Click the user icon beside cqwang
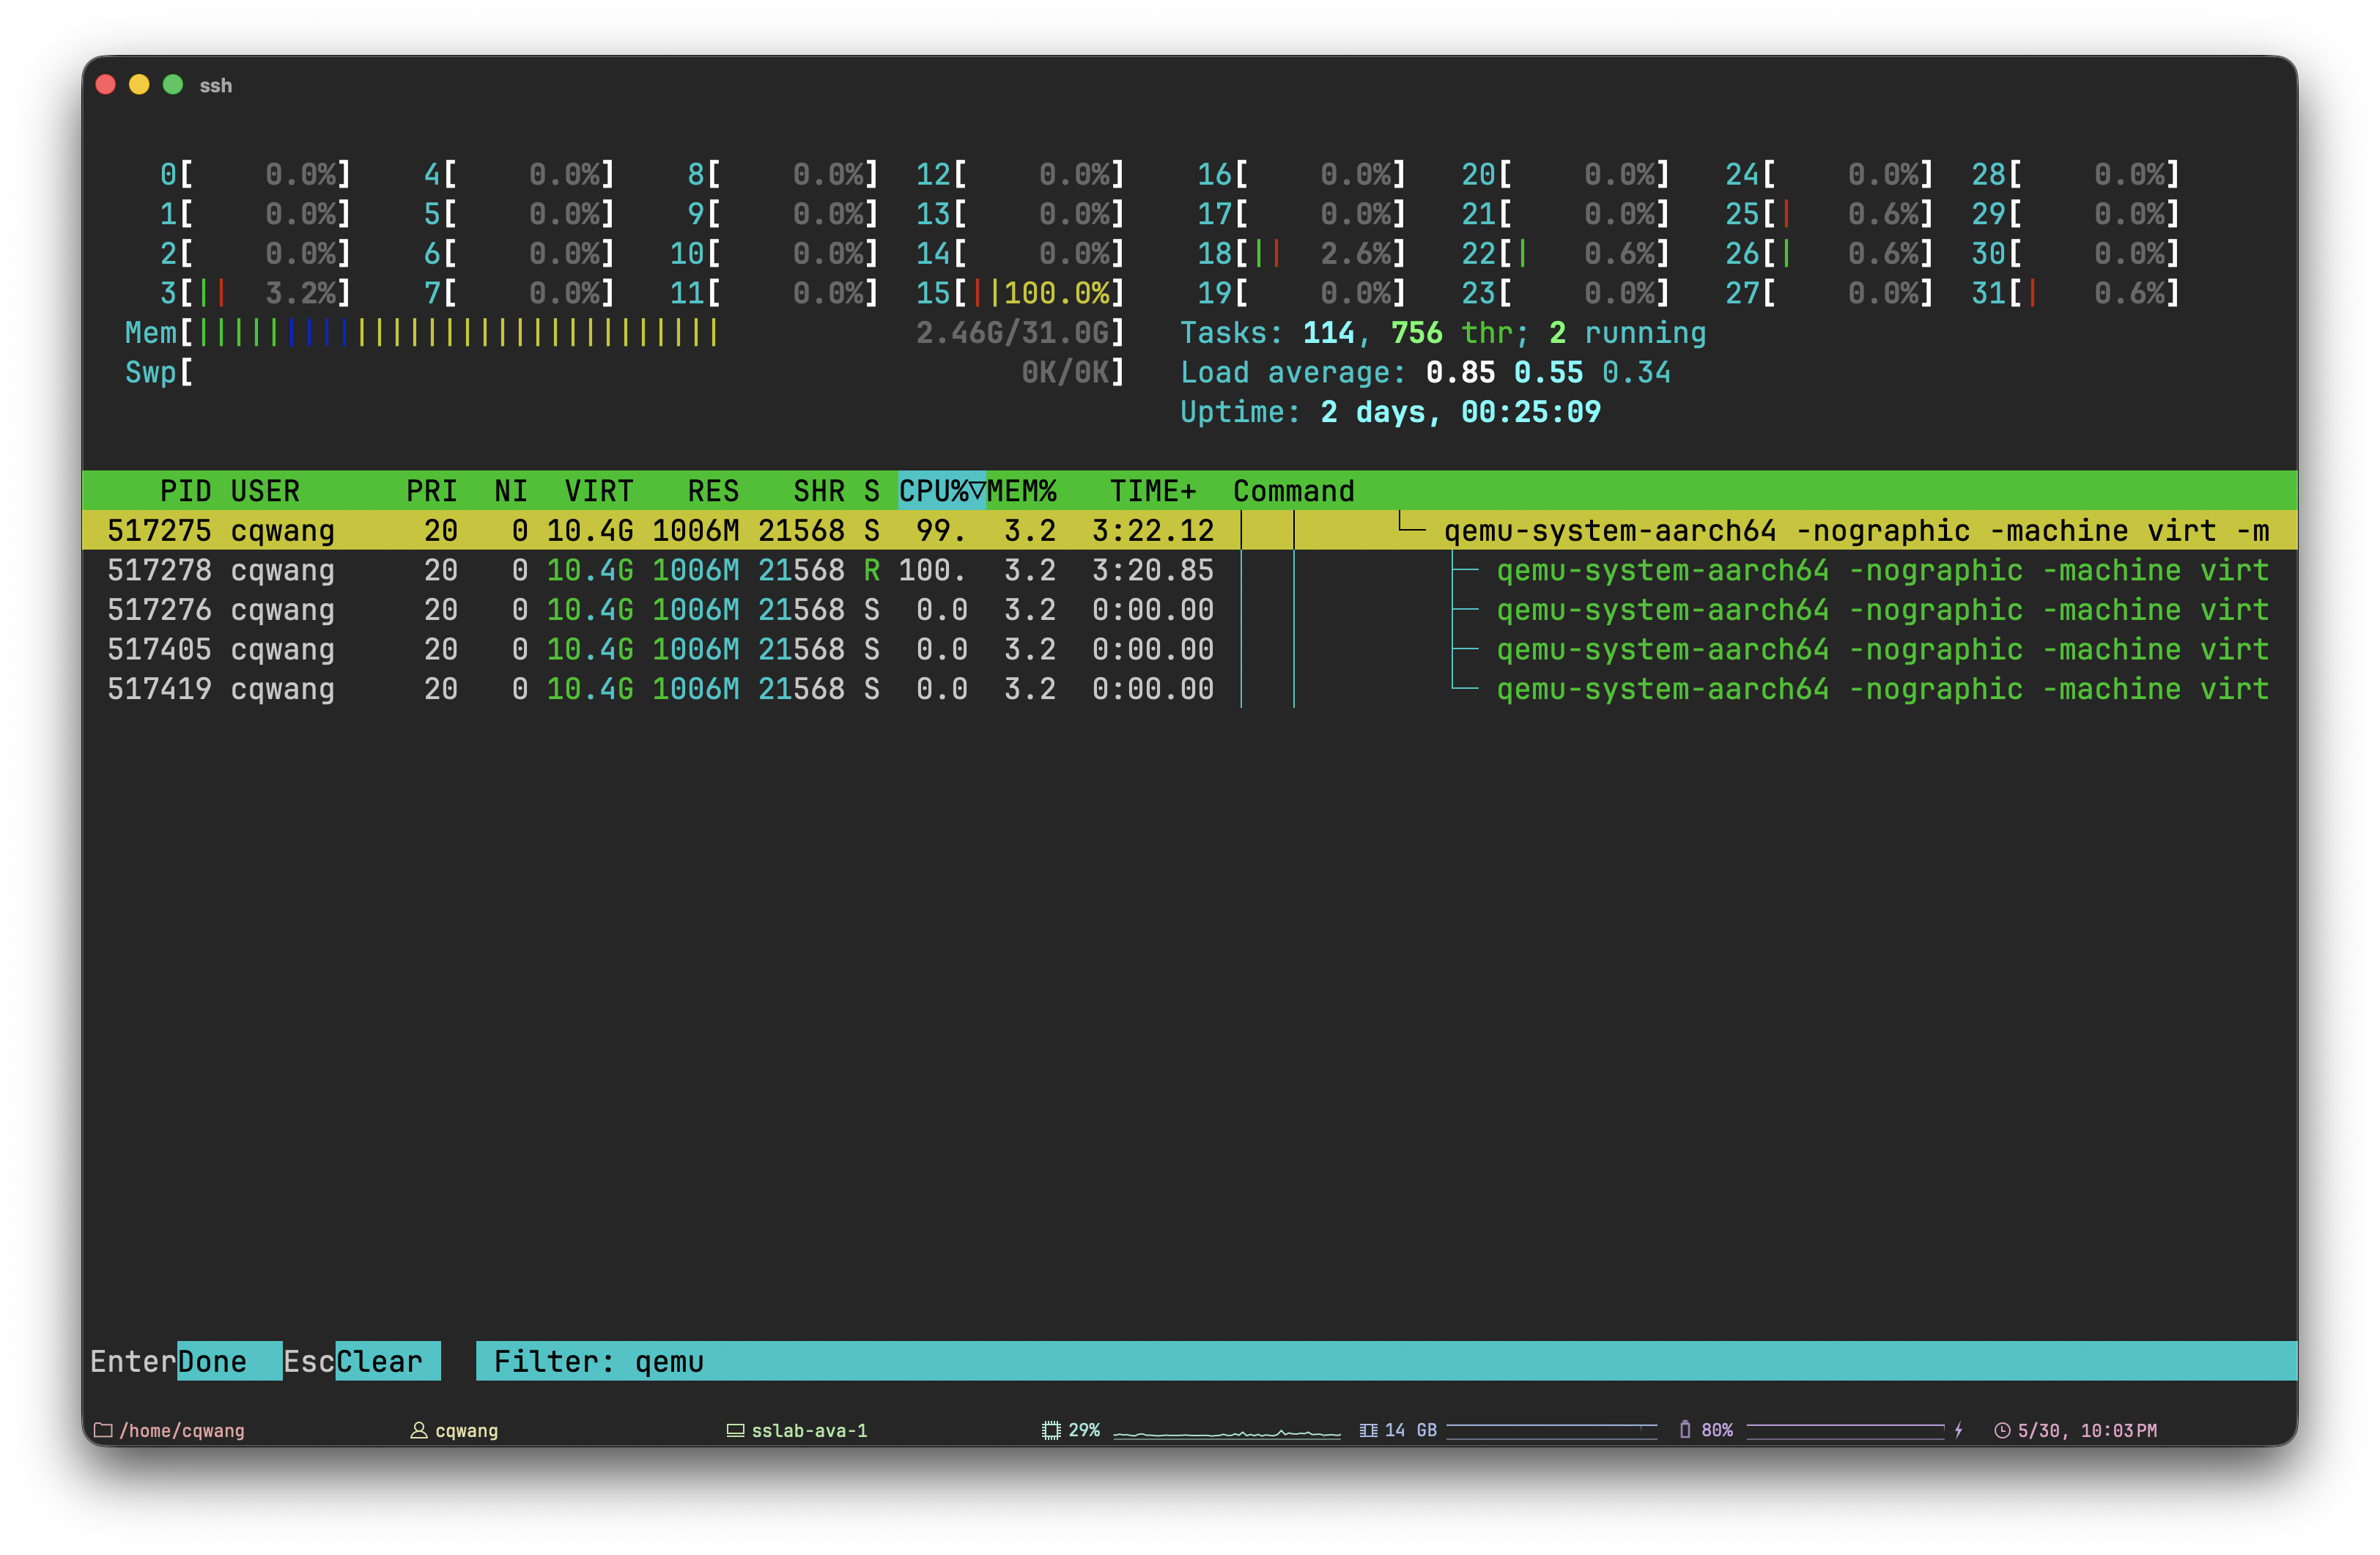2380x1555 pixels. (x=419, y=1430)
